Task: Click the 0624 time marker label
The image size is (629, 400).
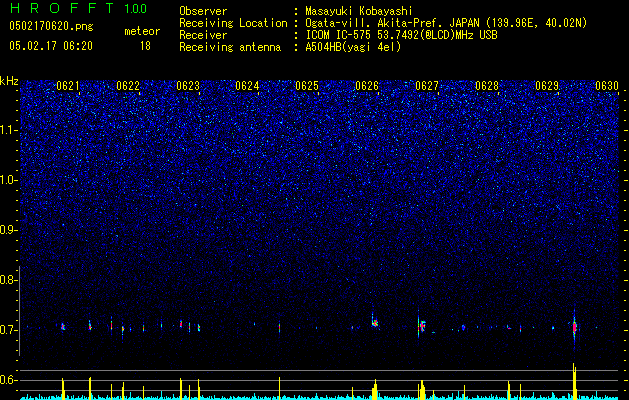Action: point(247,86)
